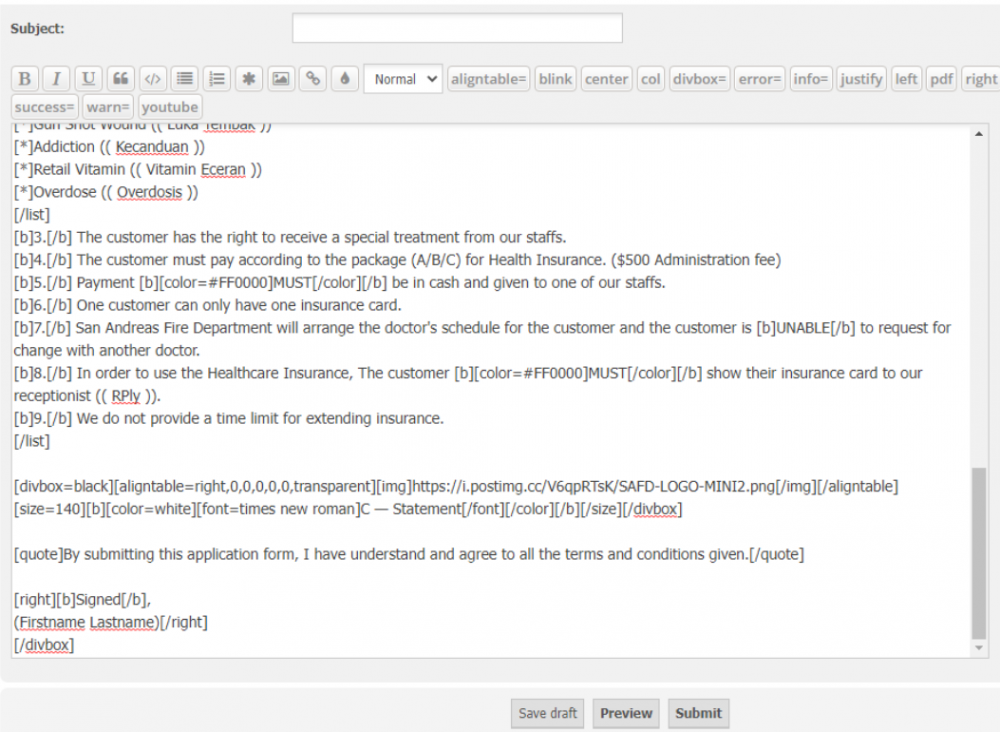Click the Subject input field
The height and width of the screenshot is (732, 1000).
tap(457, 28)
